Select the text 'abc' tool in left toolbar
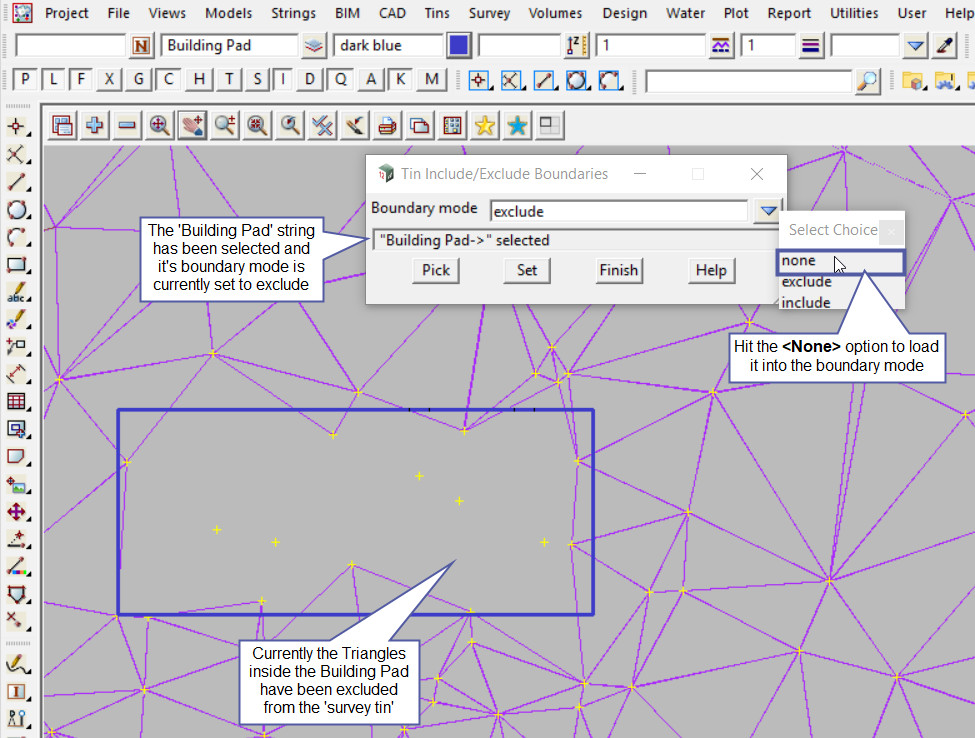The image size is (975, 738). (16, 294)
